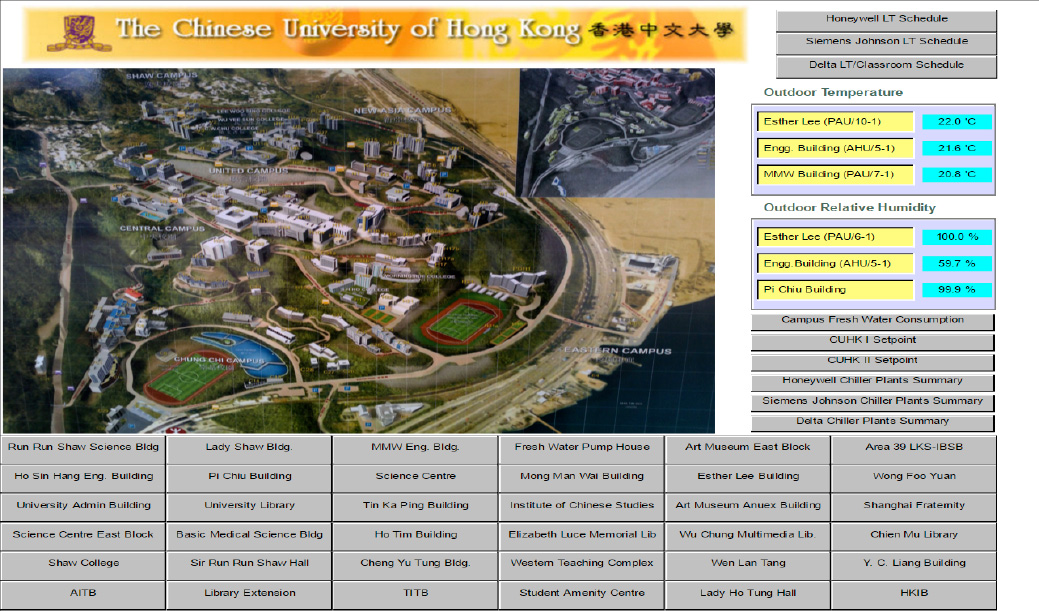Open Institute of Chinese Studies

click(x=582, y=508)
